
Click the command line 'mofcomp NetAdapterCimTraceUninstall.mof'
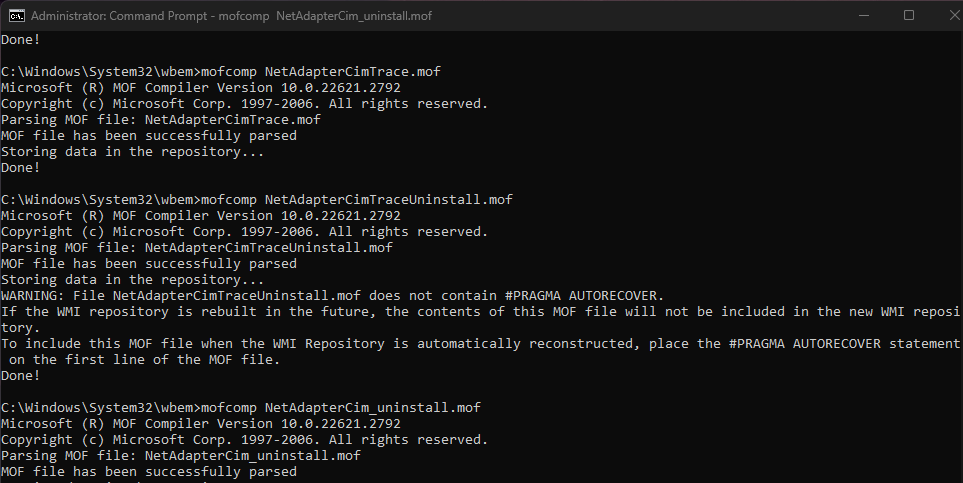(357, 200)
